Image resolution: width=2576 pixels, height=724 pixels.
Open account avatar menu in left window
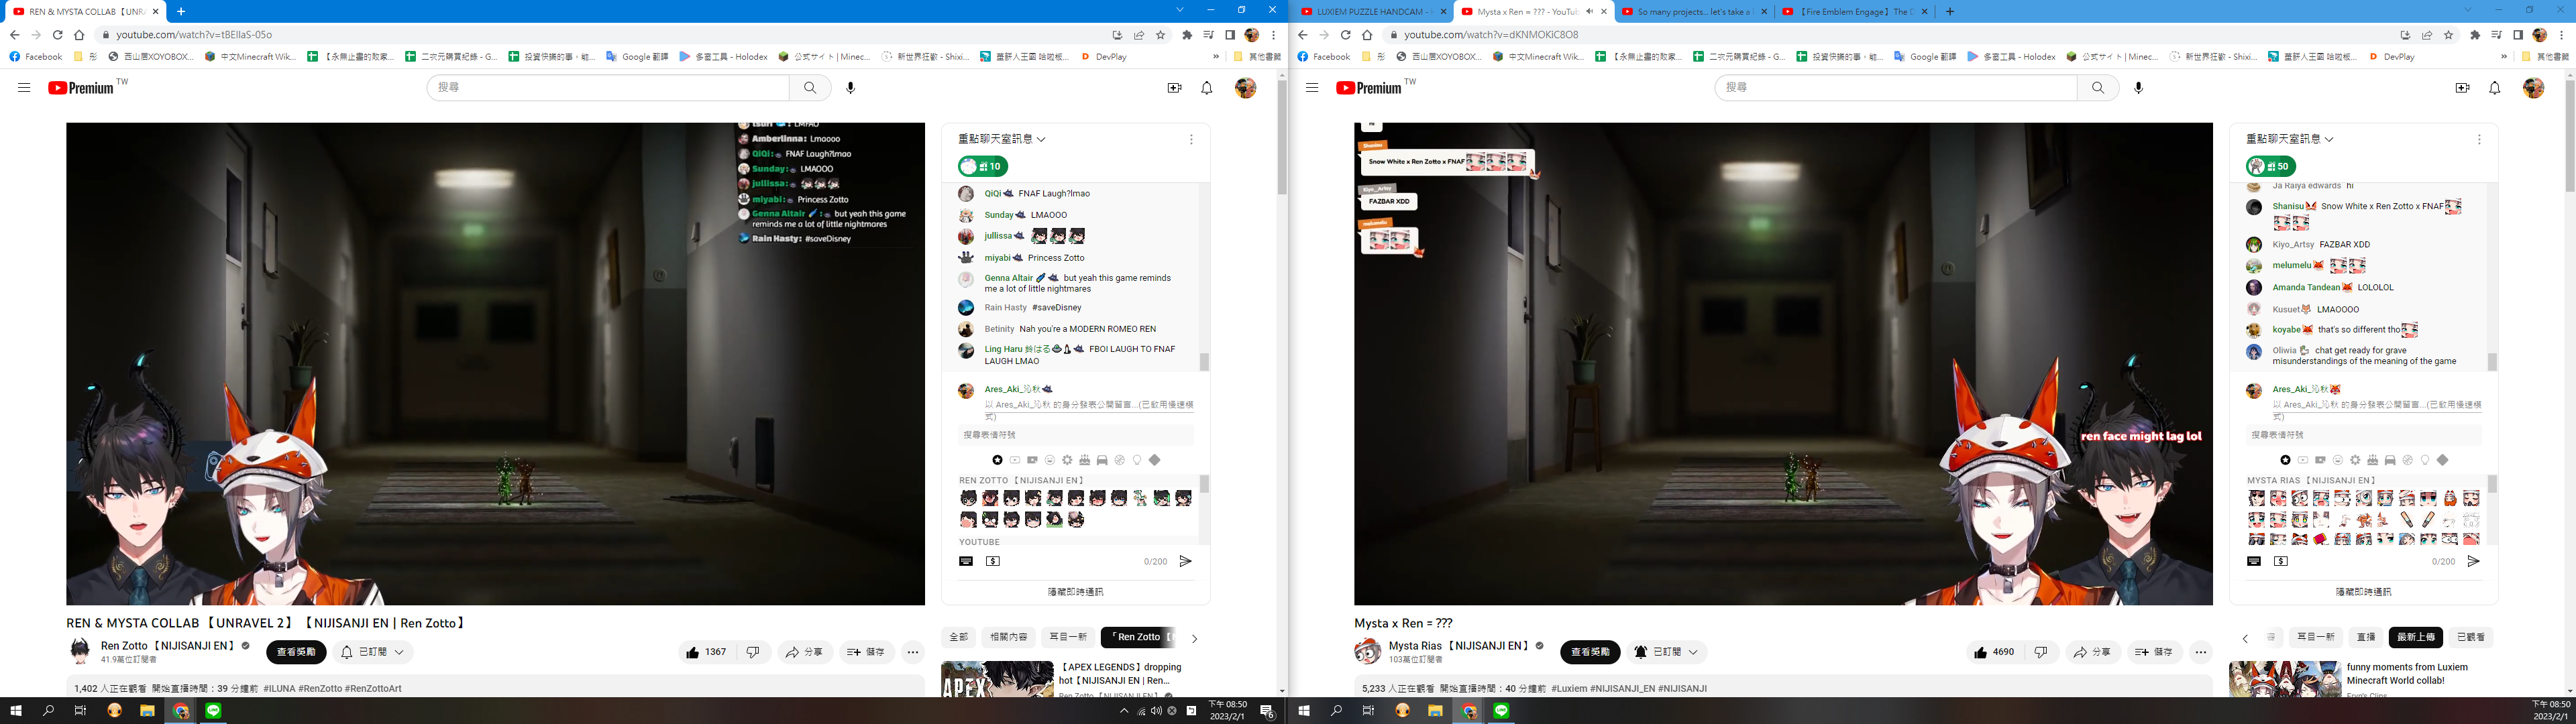point(1245,88)
